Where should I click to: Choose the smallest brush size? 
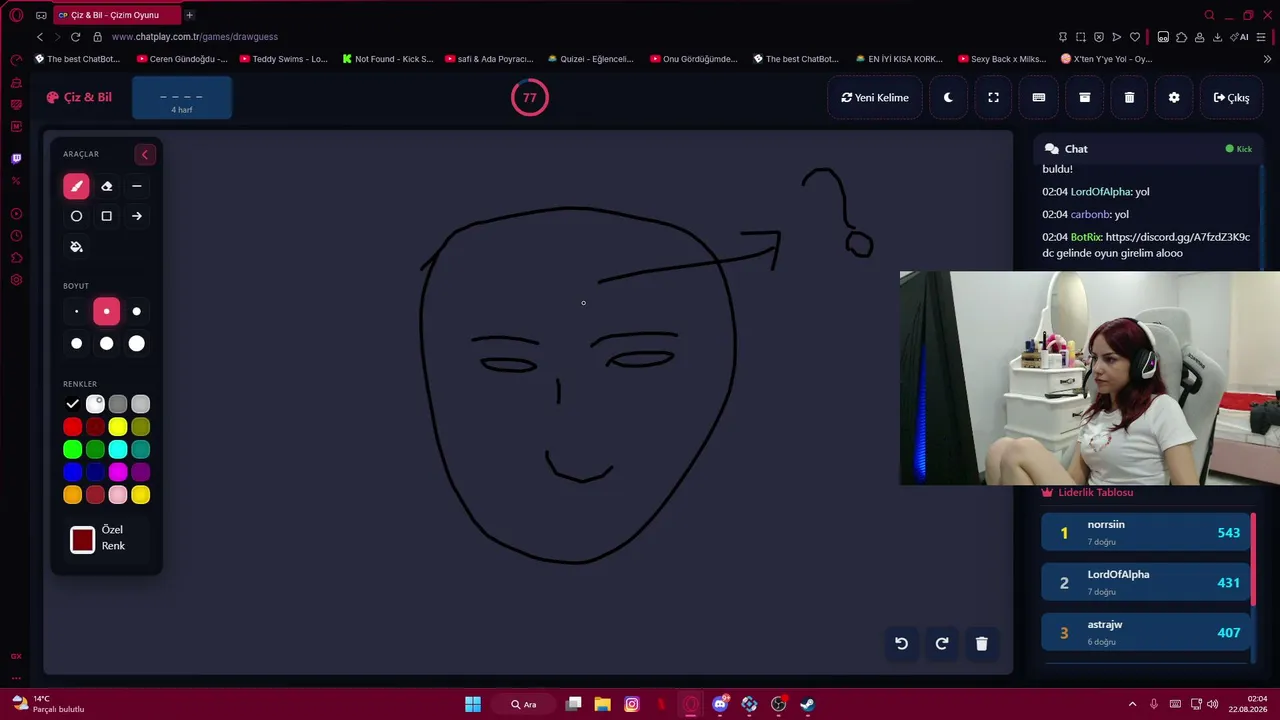(x=76, y=312)
